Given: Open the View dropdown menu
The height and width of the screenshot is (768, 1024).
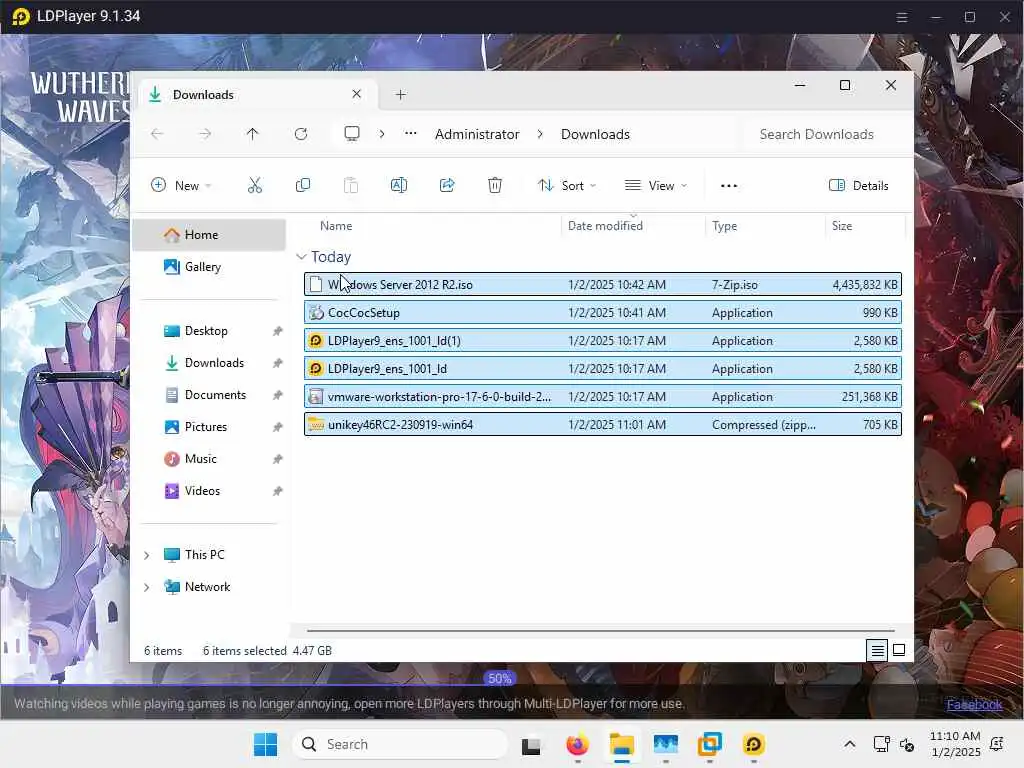Looking at the screenshot, I should coord(656,185).
